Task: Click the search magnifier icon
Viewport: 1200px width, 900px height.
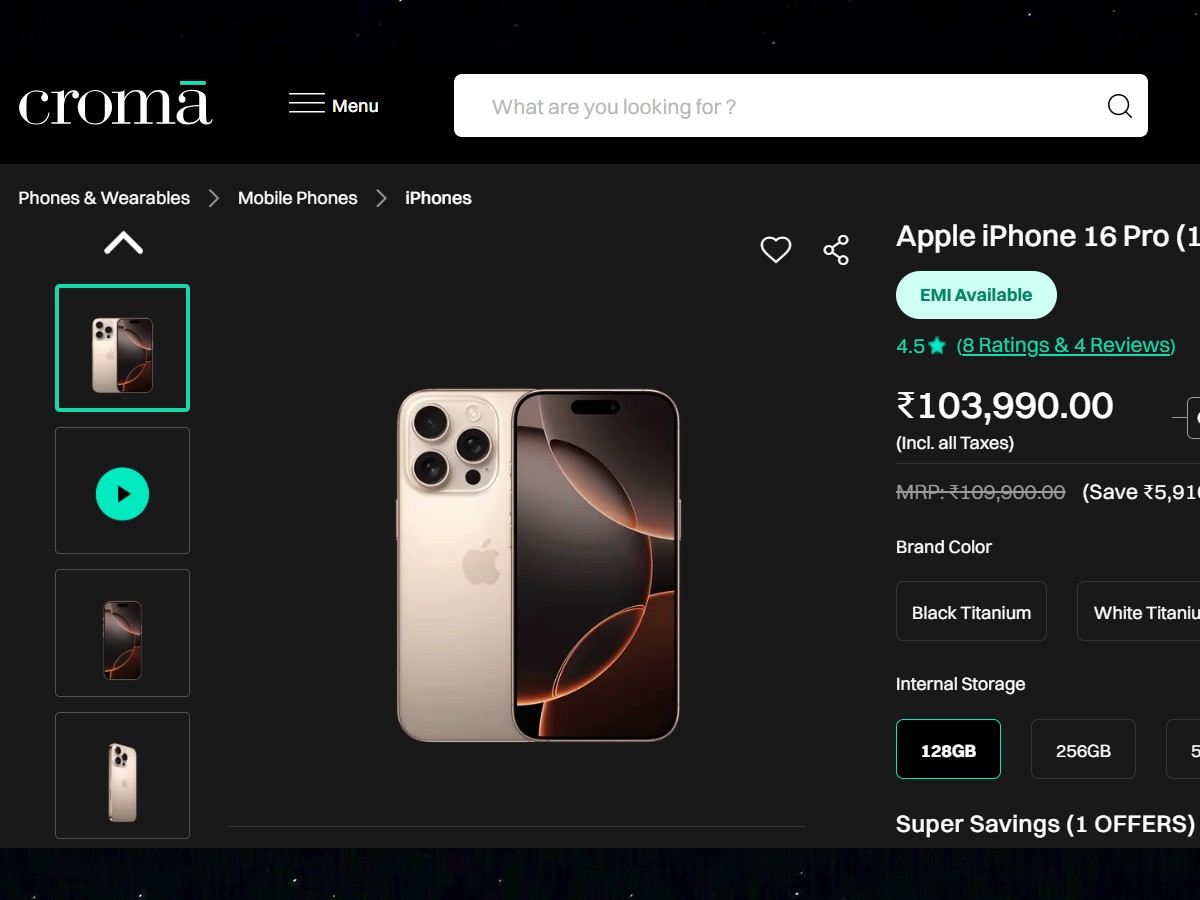Action: tap(1119, 106)
